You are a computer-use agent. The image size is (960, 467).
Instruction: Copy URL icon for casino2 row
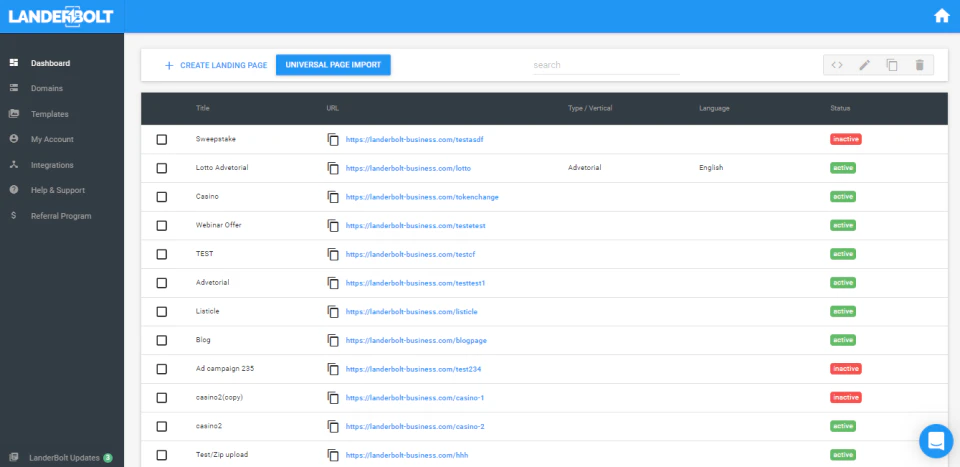333,426
